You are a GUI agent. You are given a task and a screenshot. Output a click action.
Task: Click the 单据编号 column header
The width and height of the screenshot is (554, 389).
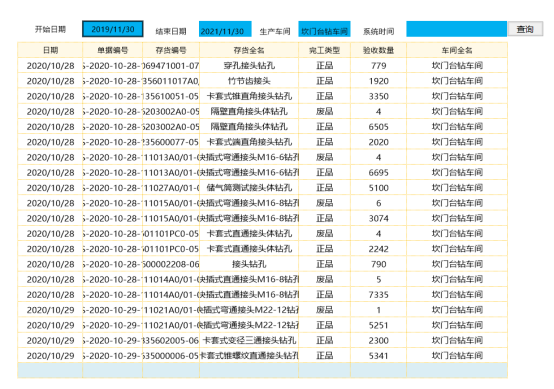pos(113,50)
